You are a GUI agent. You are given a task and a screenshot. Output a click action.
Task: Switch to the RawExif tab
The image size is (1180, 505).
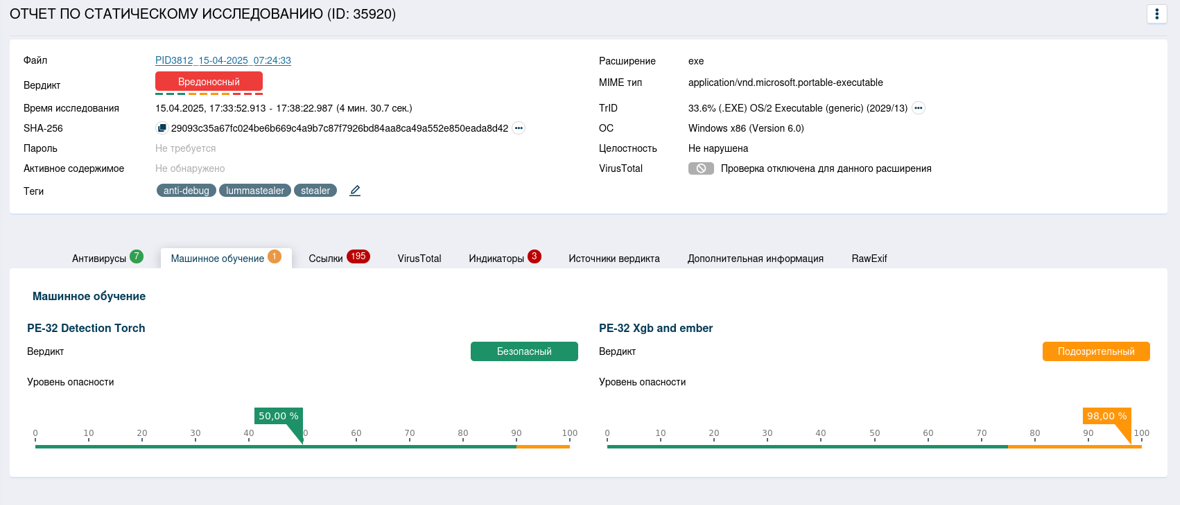coord(869,258)
